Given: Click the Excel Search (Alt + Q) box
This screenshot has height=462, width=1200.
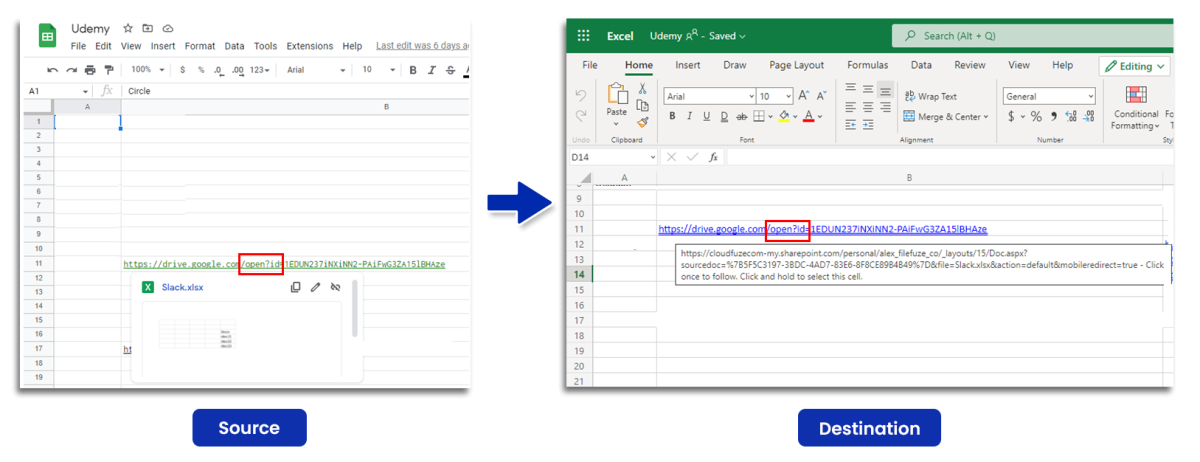Looking at the screenshot, I should pyautogui.click(x=1030, y=36).
